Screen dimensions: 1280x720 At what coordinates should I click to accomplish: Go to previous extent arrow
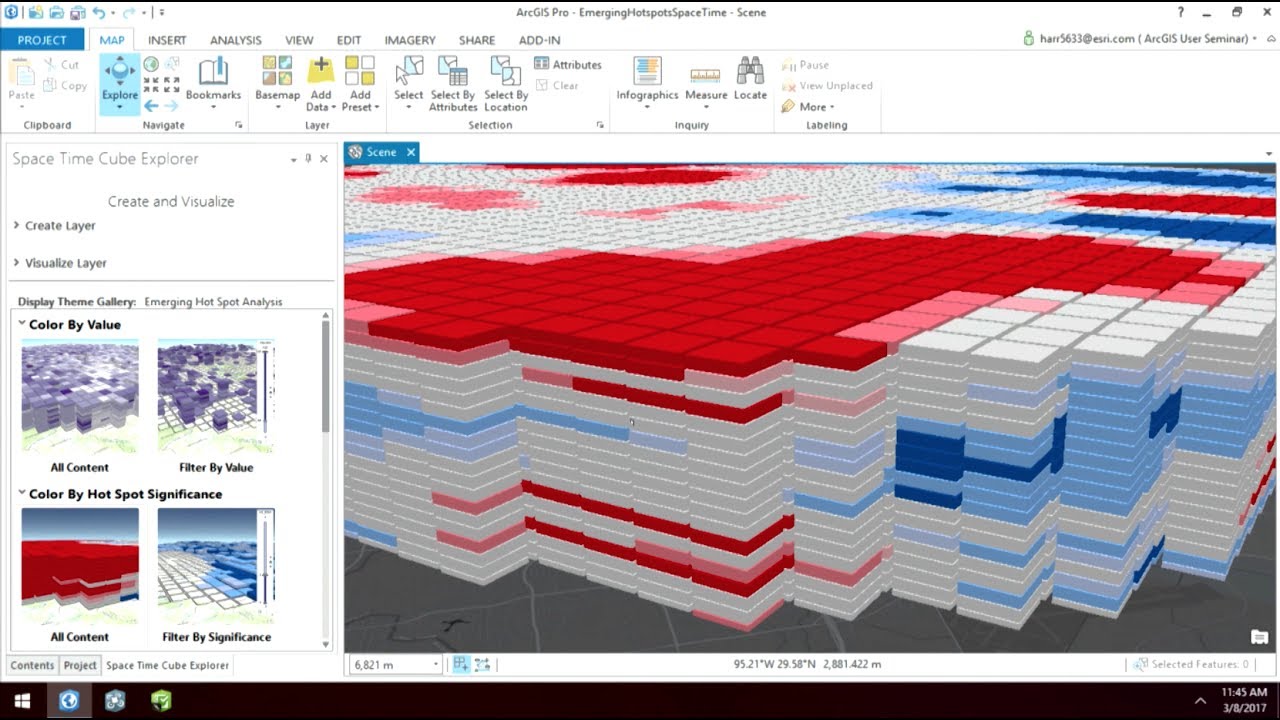click(151, 105)
